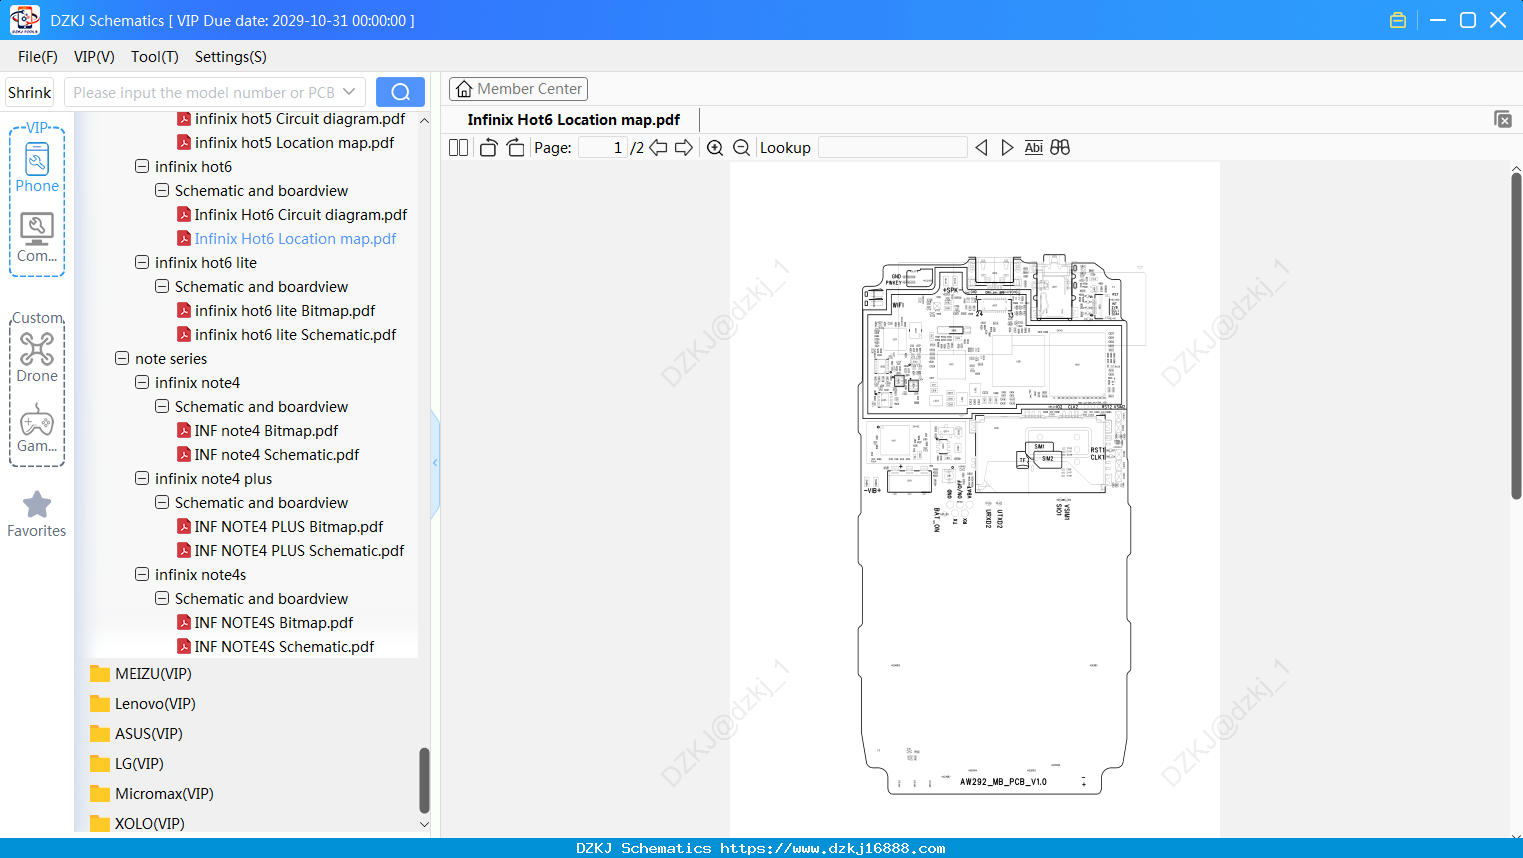Screen dimensions: 1523x858
Task: Open Infinix Hot6 Circuit diagram.pdf
Action: (x=292, y=215)
